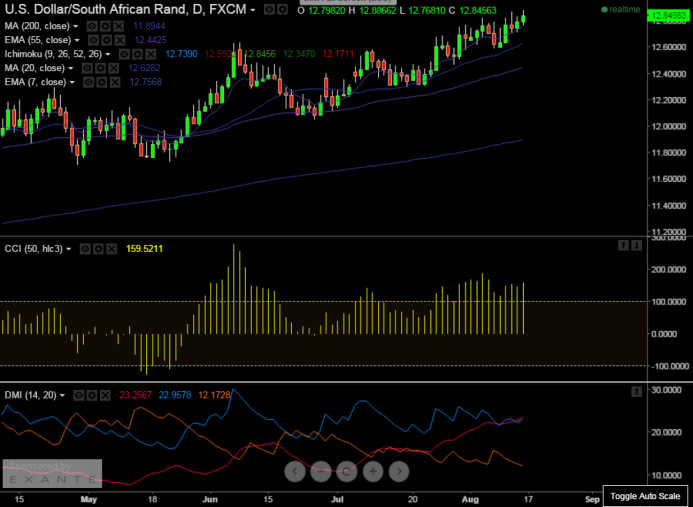
Task: Click the Jun label on time axis
Action: (x=210, y=499)
